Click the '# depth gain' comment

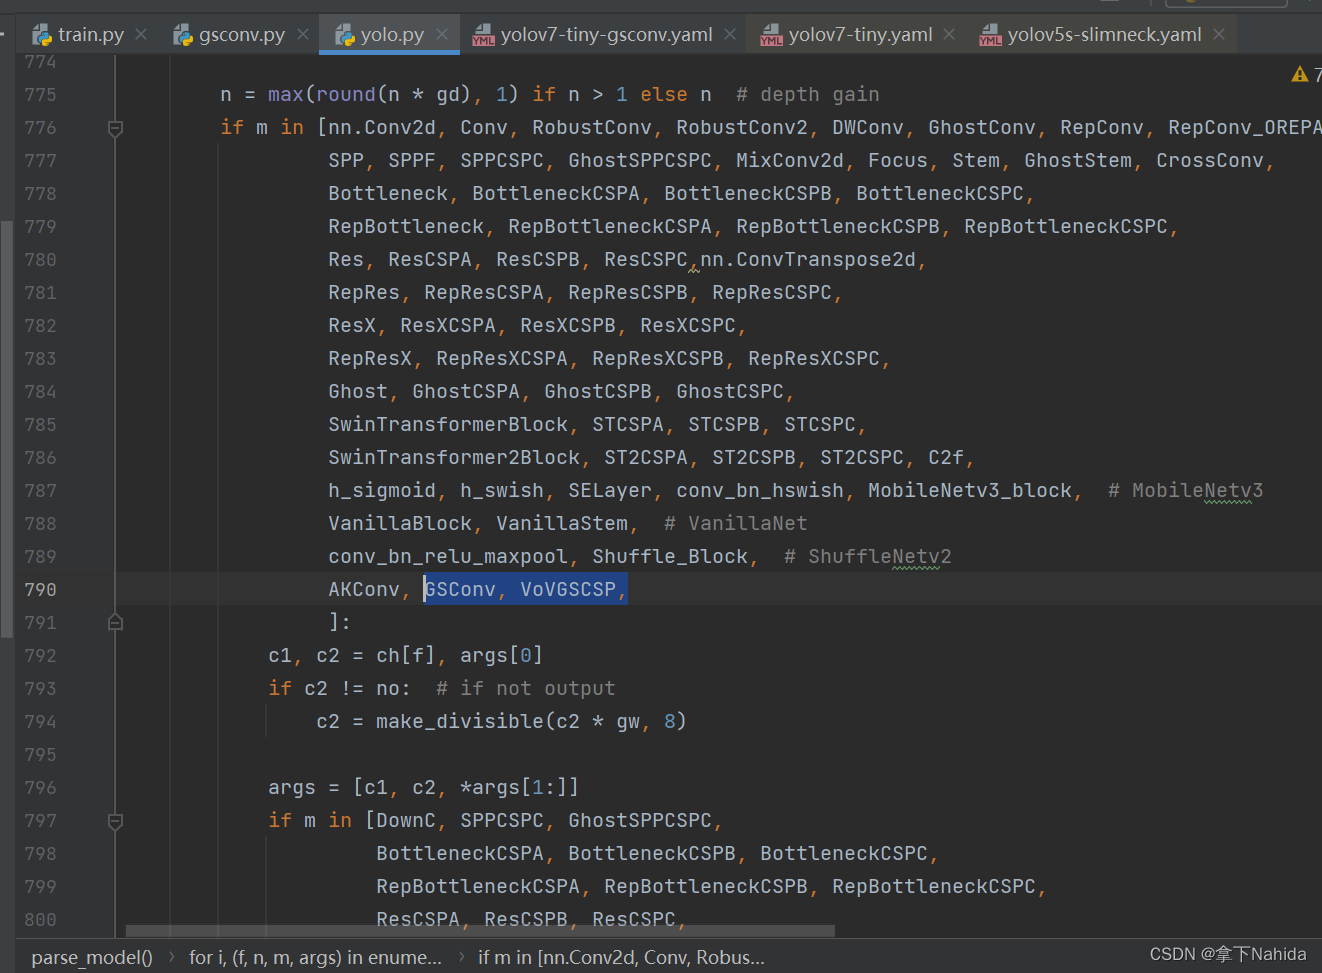point(808,95)
